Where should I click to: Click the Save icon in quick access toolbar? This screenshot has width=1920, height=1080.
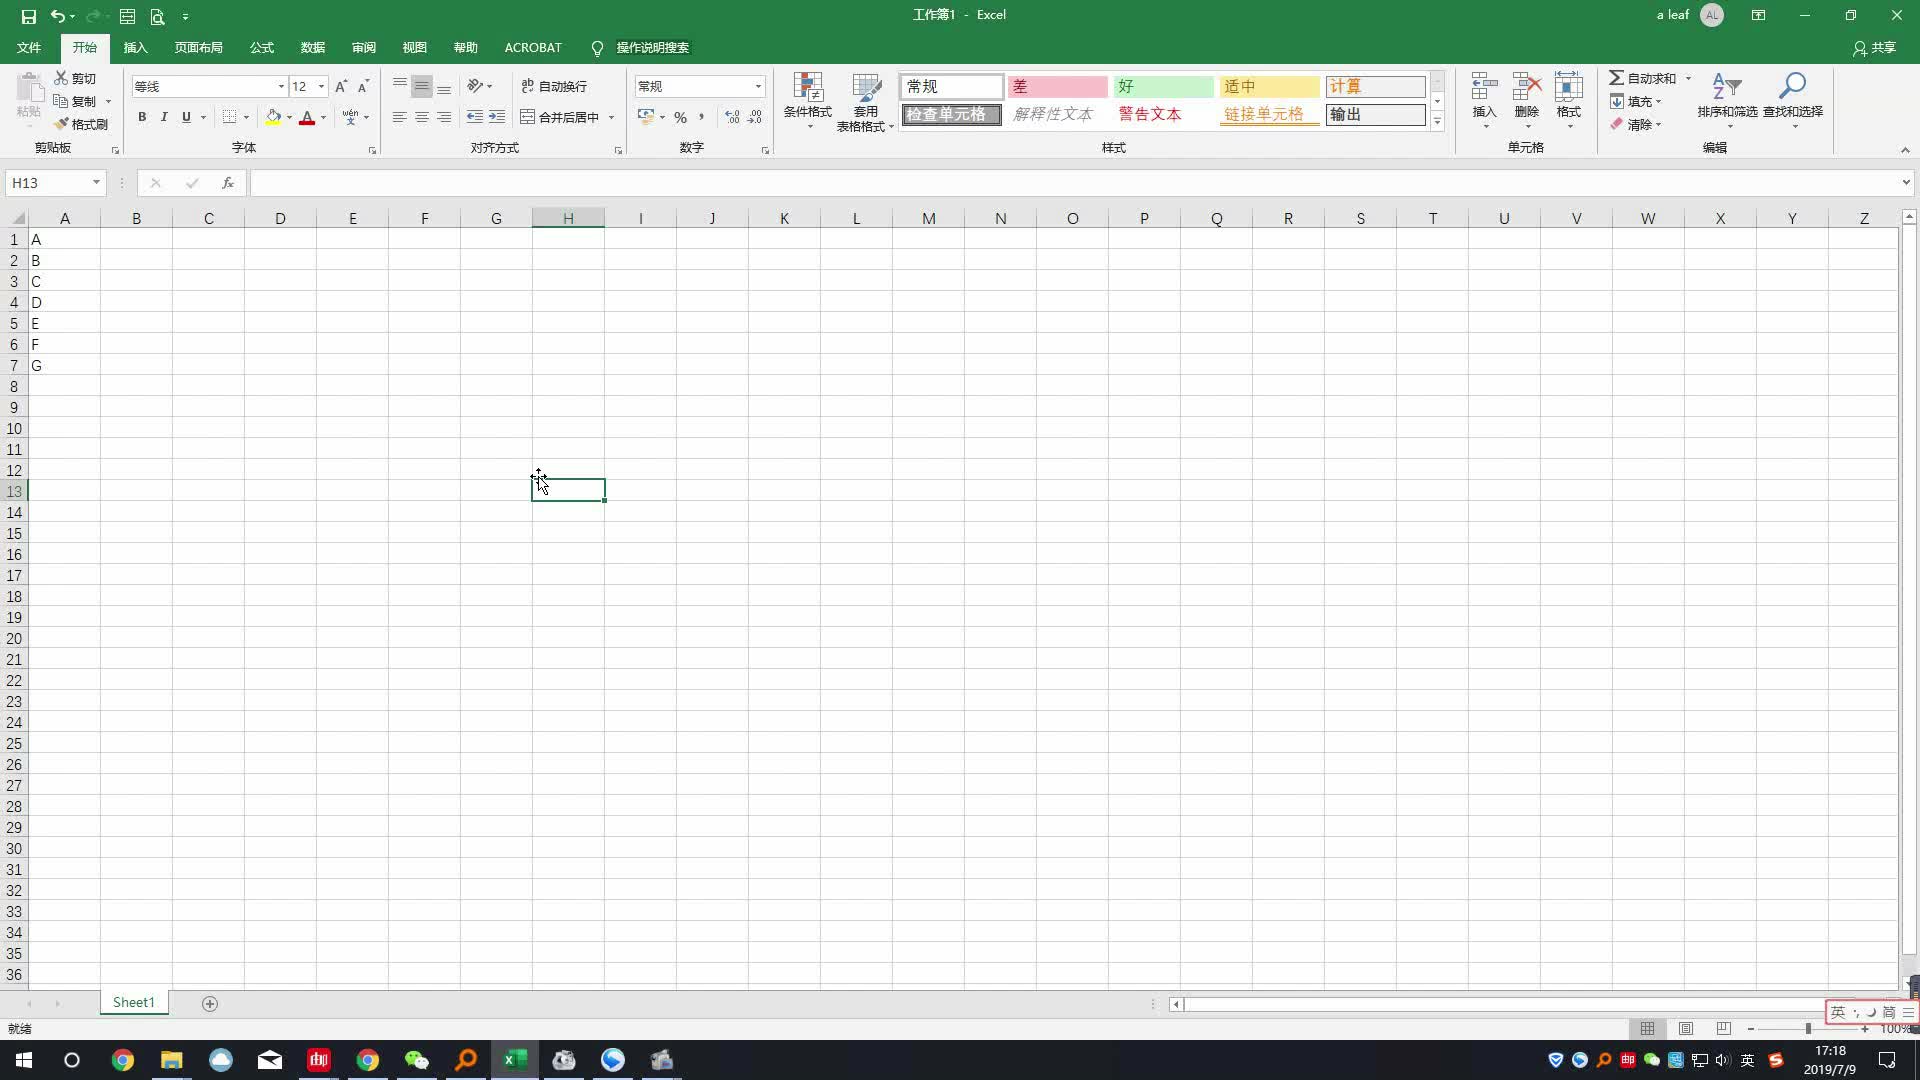point(28,16)
